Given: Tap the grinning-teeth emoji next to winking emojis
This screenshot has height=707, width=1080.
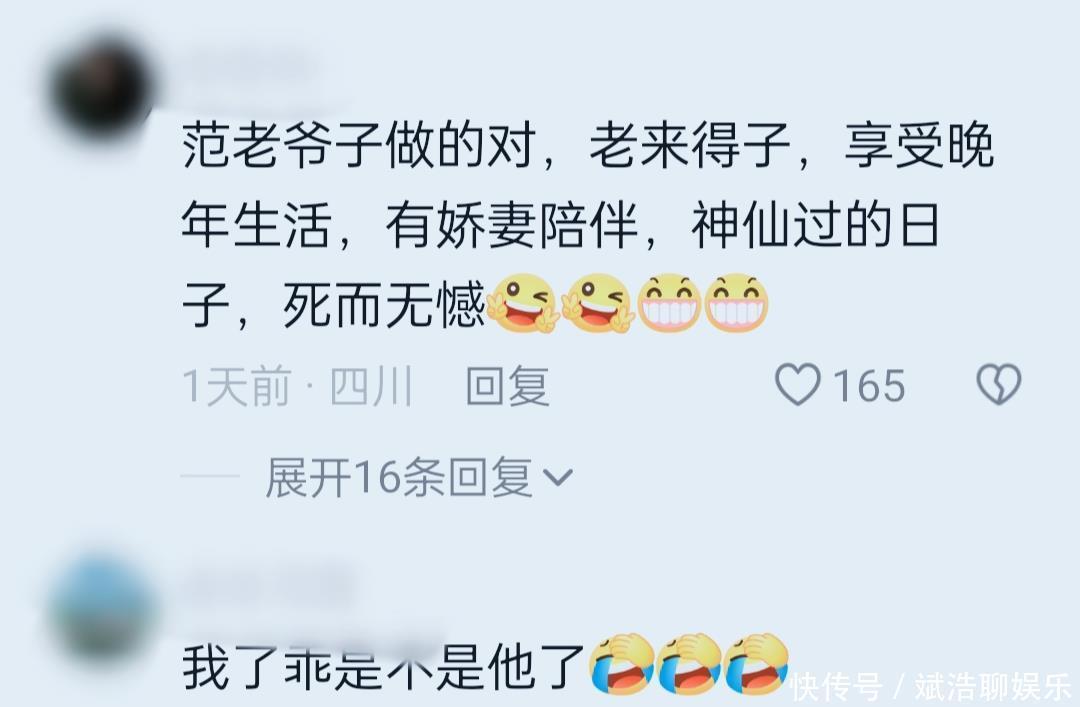Looking at the screenshot, I should [x=669, y=303].
